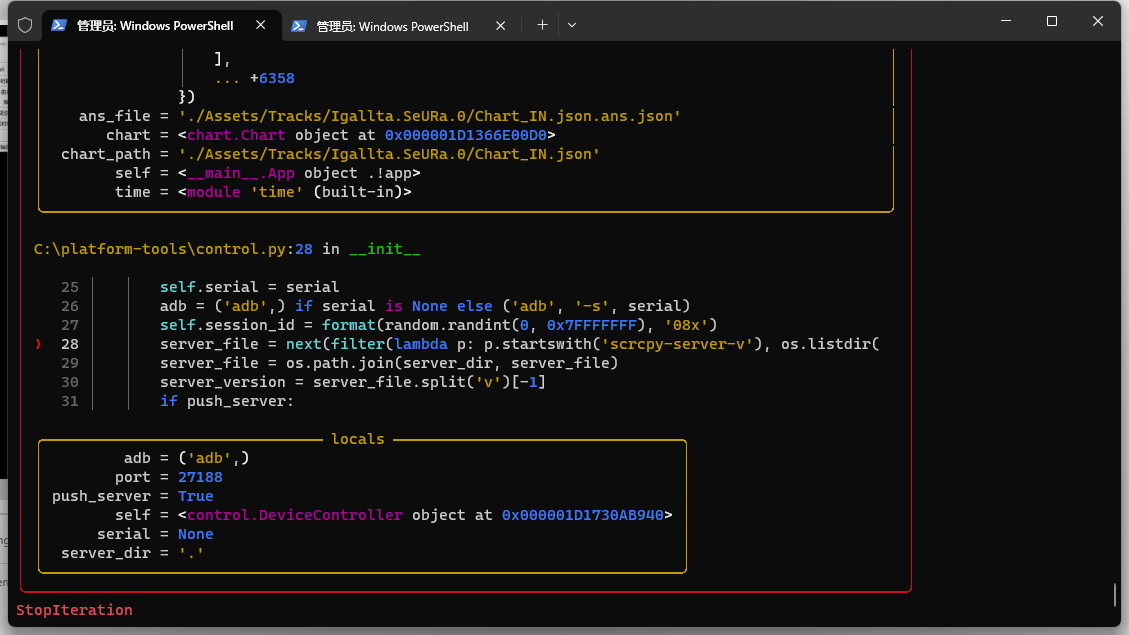Click PowerShell icon on second tab

299,26
